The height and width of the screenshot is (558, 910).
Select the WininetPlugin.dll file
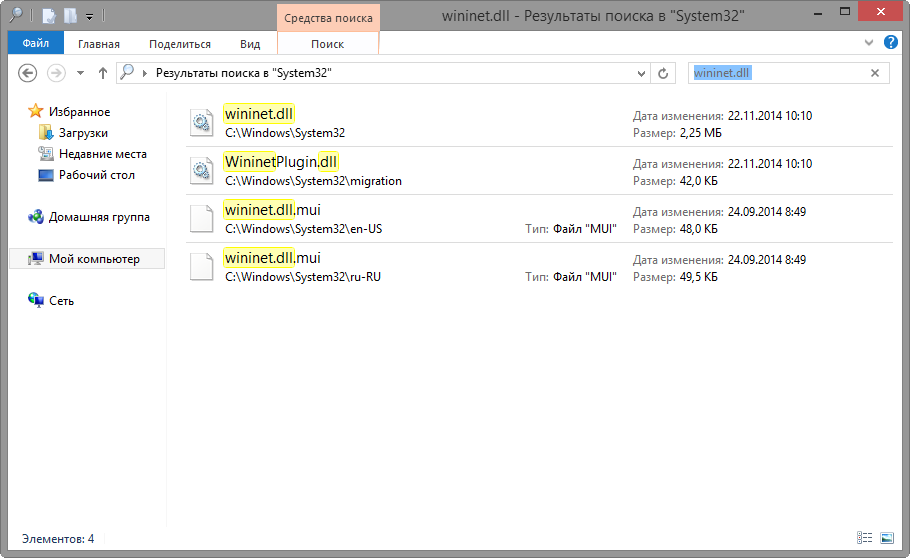coord(540,171)
